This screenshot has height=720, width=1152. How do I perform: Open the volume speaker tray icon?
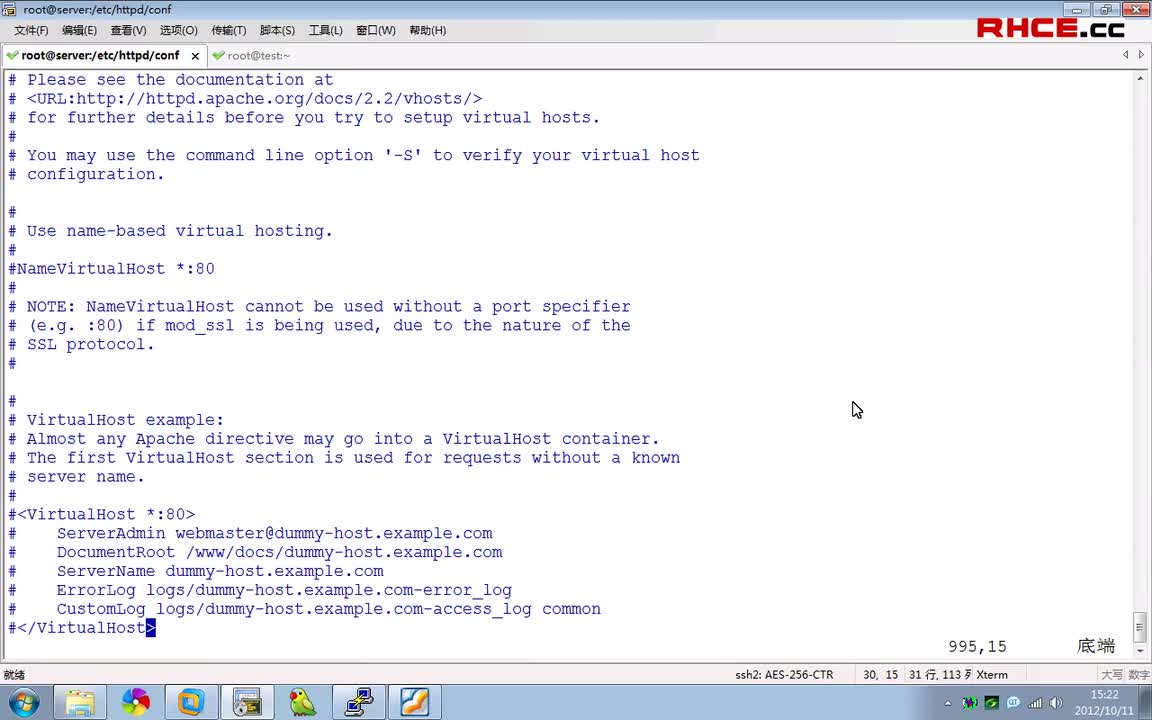(x=1056, y=703)
